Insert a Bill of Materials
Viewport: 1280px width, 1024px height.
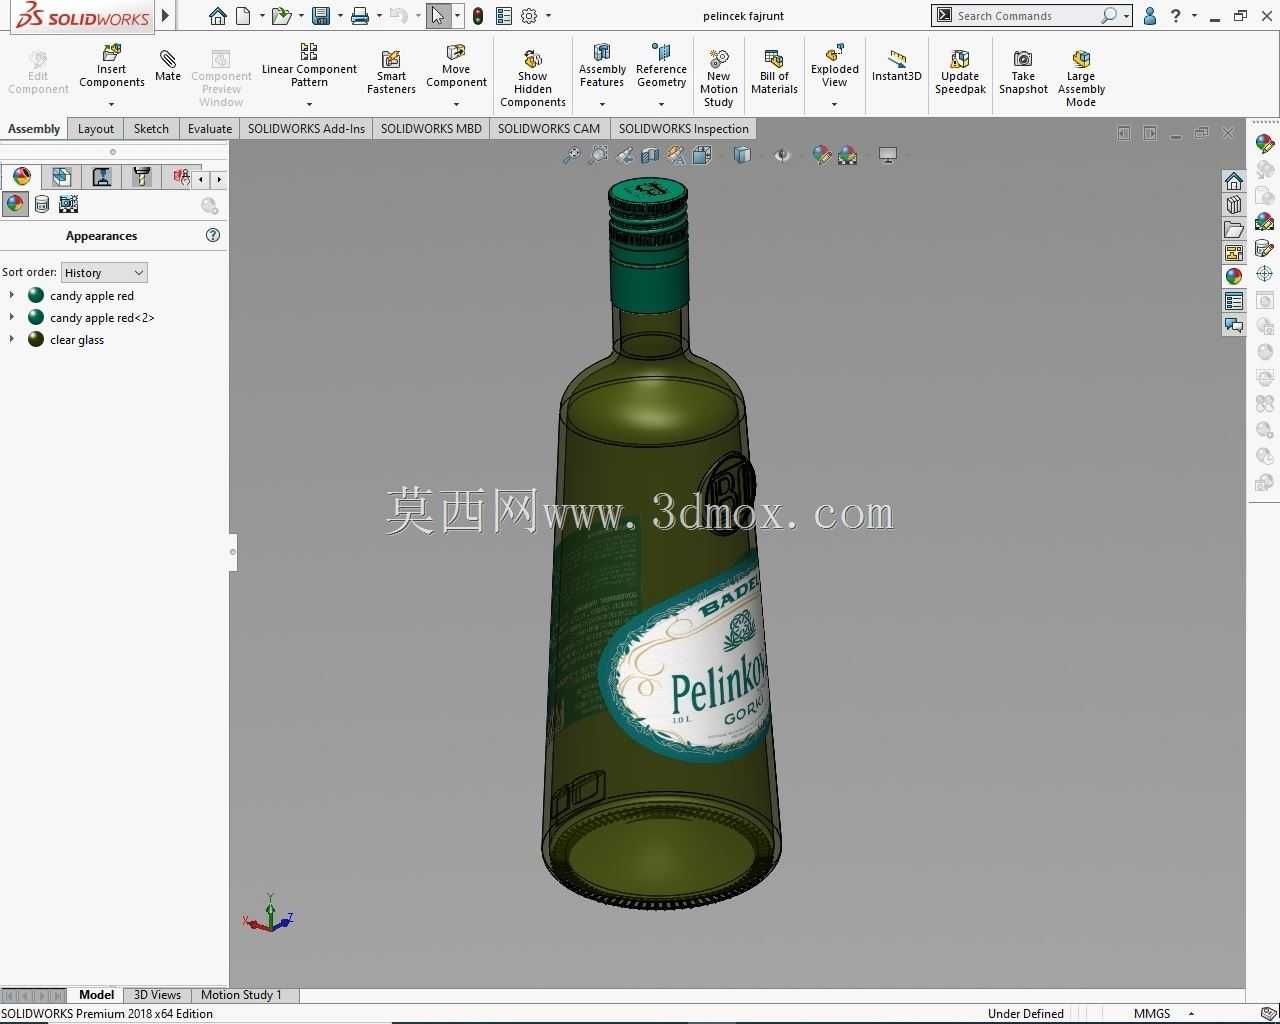pos(774,73)
